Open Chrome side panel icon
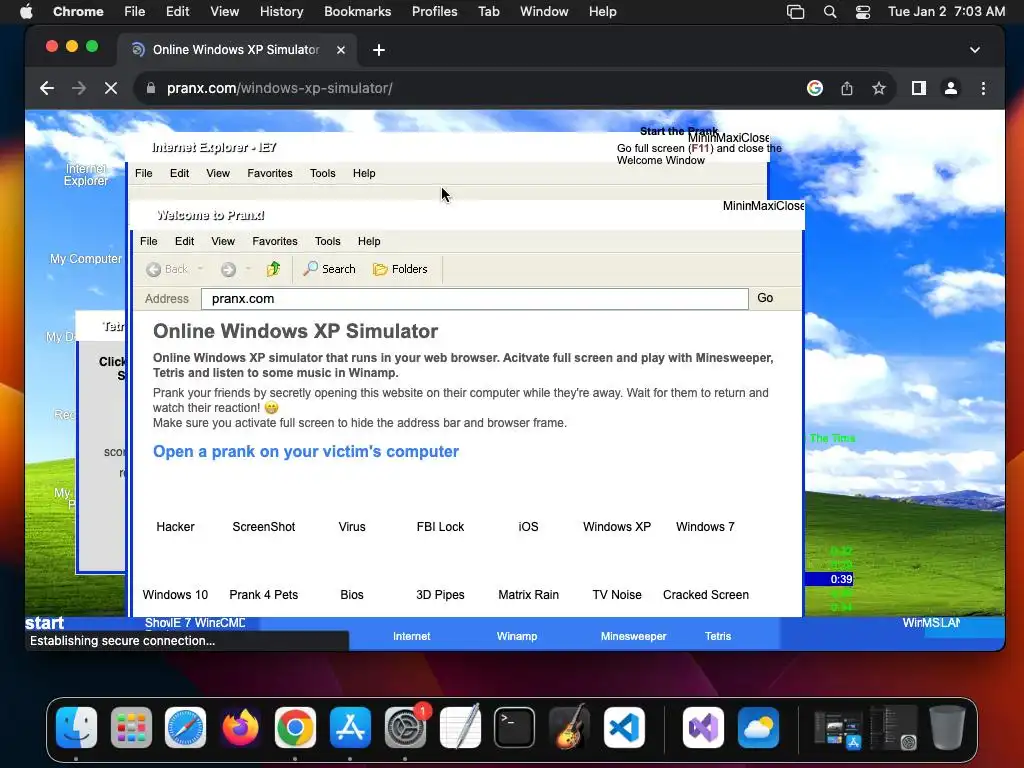The height and width of the screenshot is (768, 1024). click(x=919, y=88)
